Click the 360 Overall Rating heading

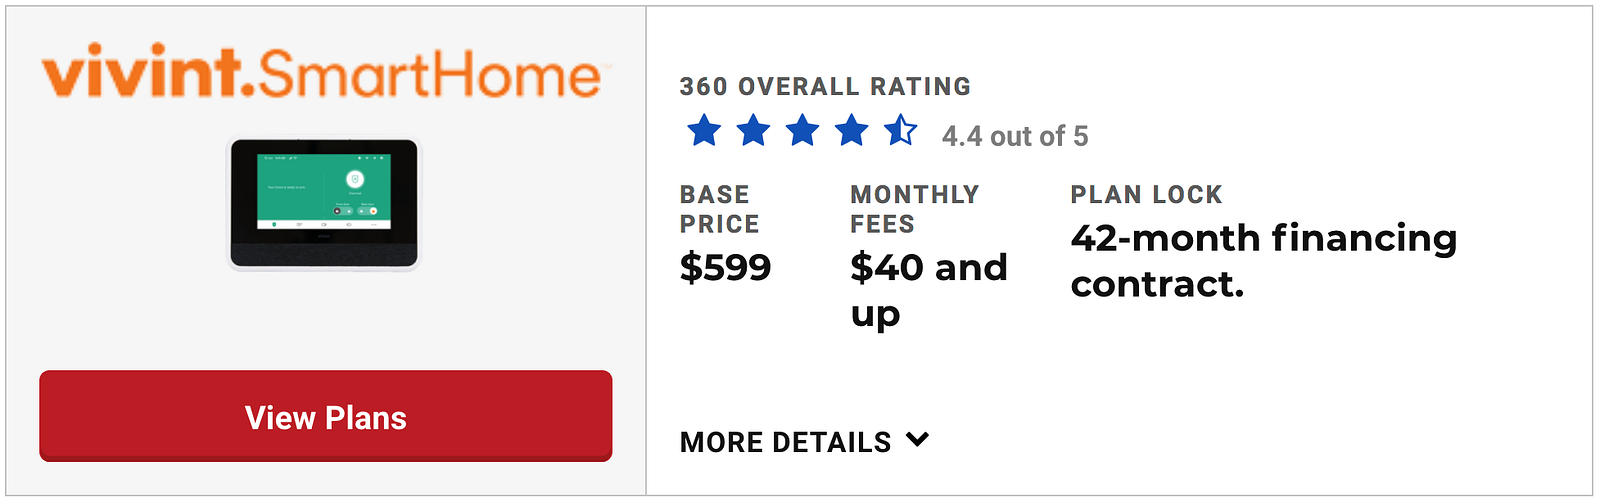pyautogui.click(x=825, y=87)
